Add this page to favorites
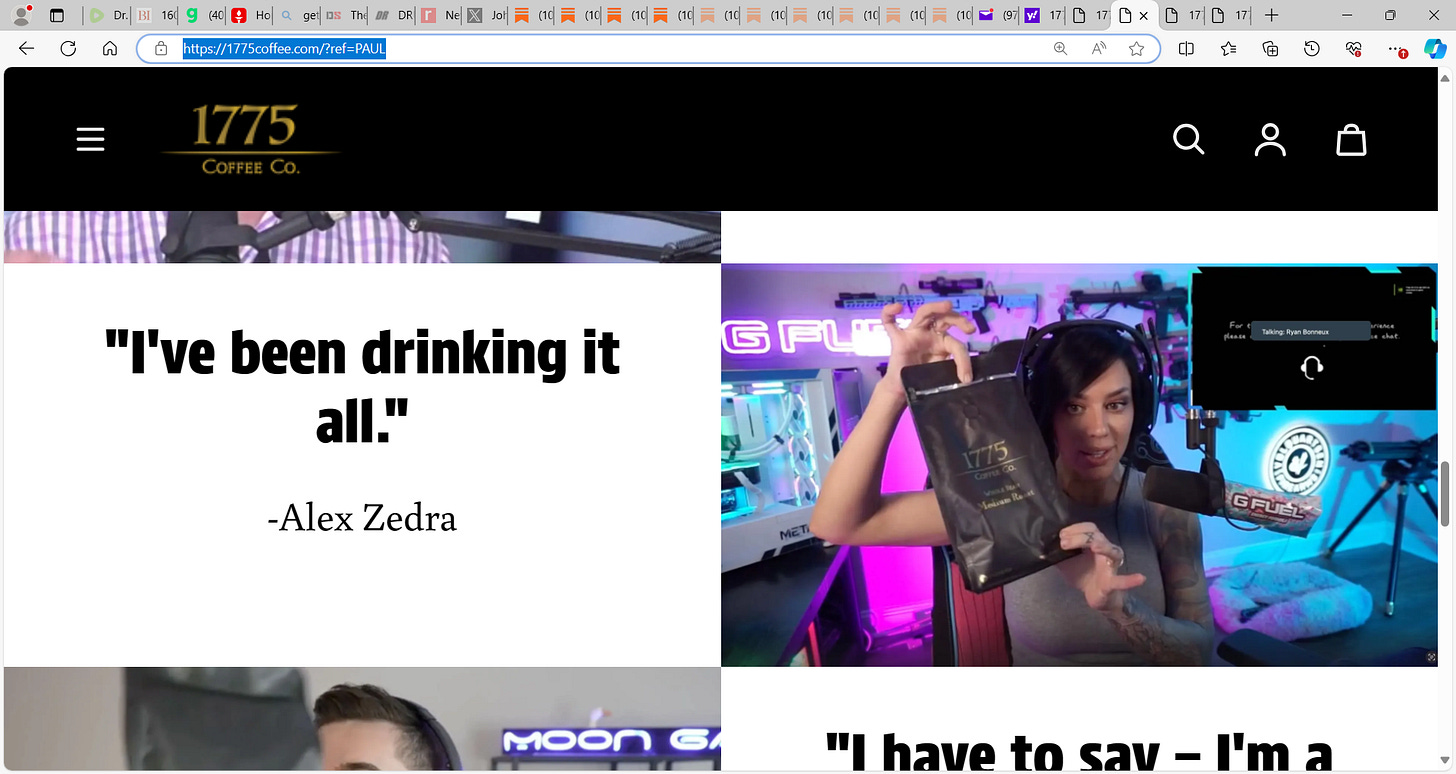Image resolution: width=1456 pixels, height=774 pixels. (1136, 48)
